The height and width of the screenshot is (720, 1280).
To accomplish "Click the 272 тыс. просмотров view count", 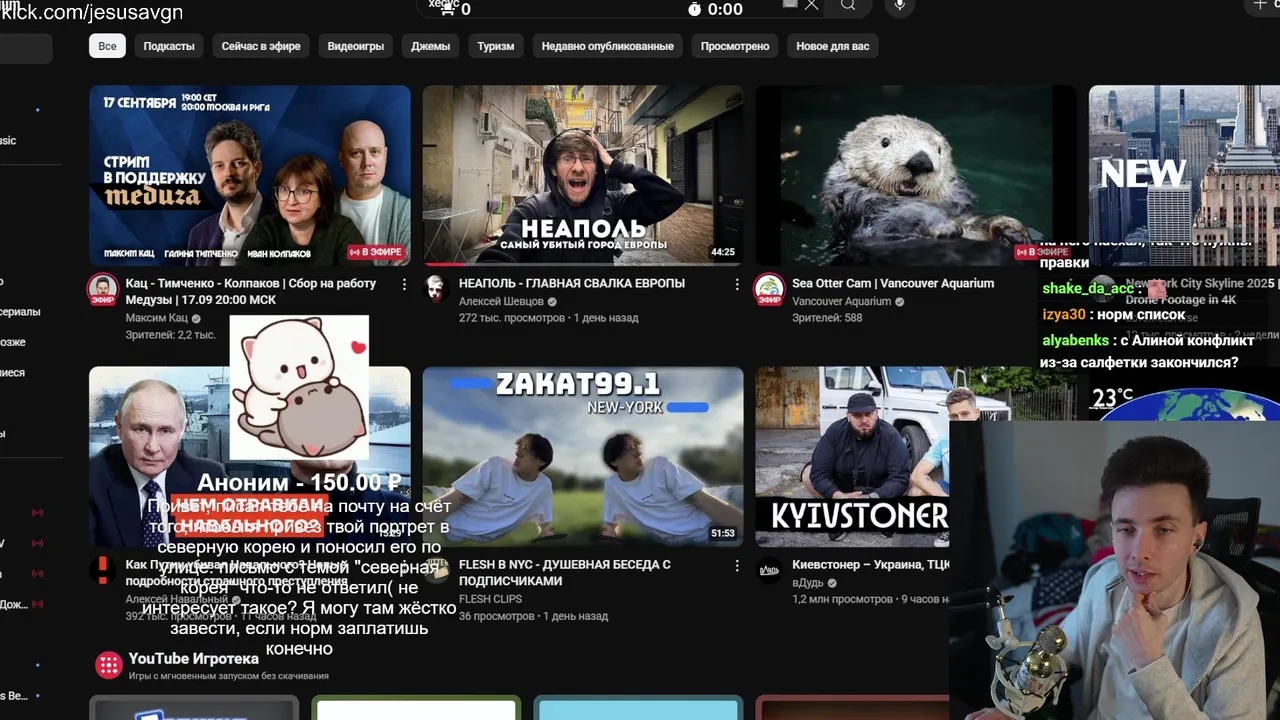I will point(512,318).
